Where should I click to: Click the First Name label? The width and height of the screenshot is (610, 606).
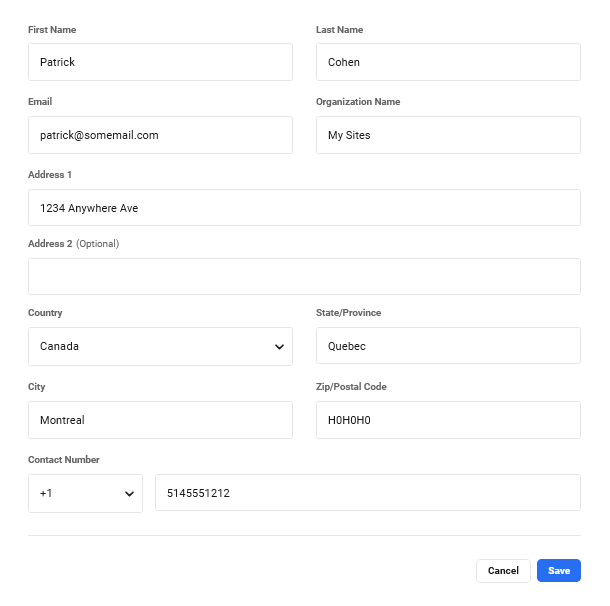tap(52, 30)
